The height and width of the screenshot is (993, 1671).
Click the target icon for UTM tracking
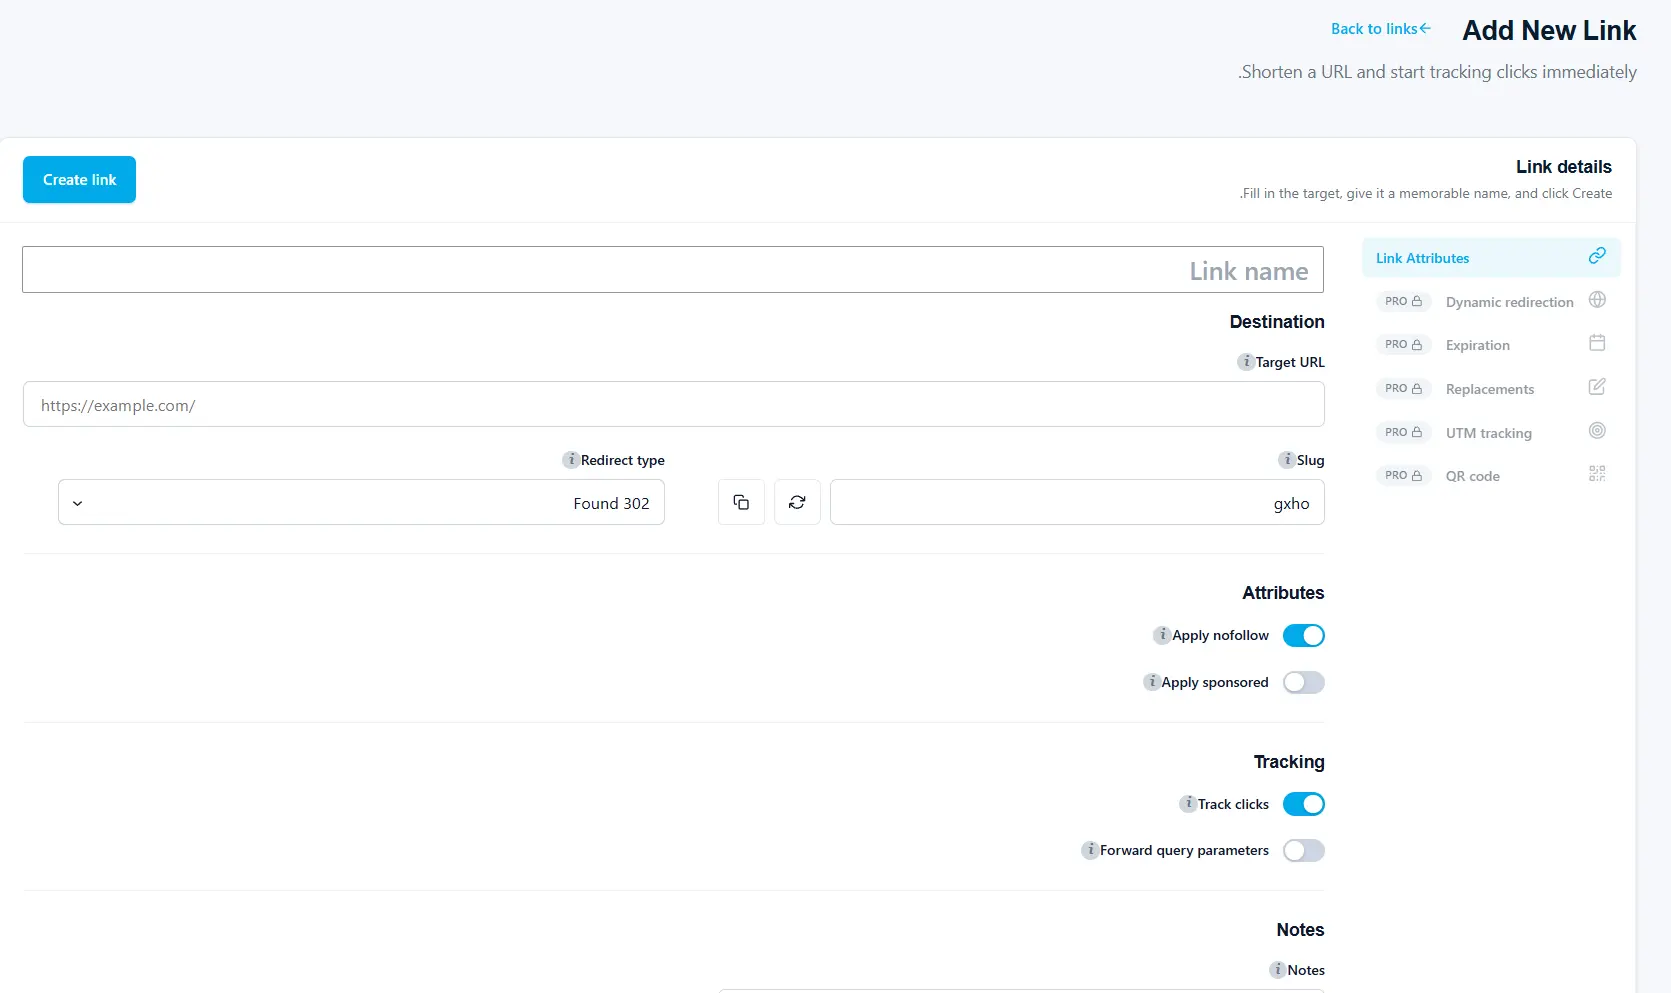point(1597,431)
